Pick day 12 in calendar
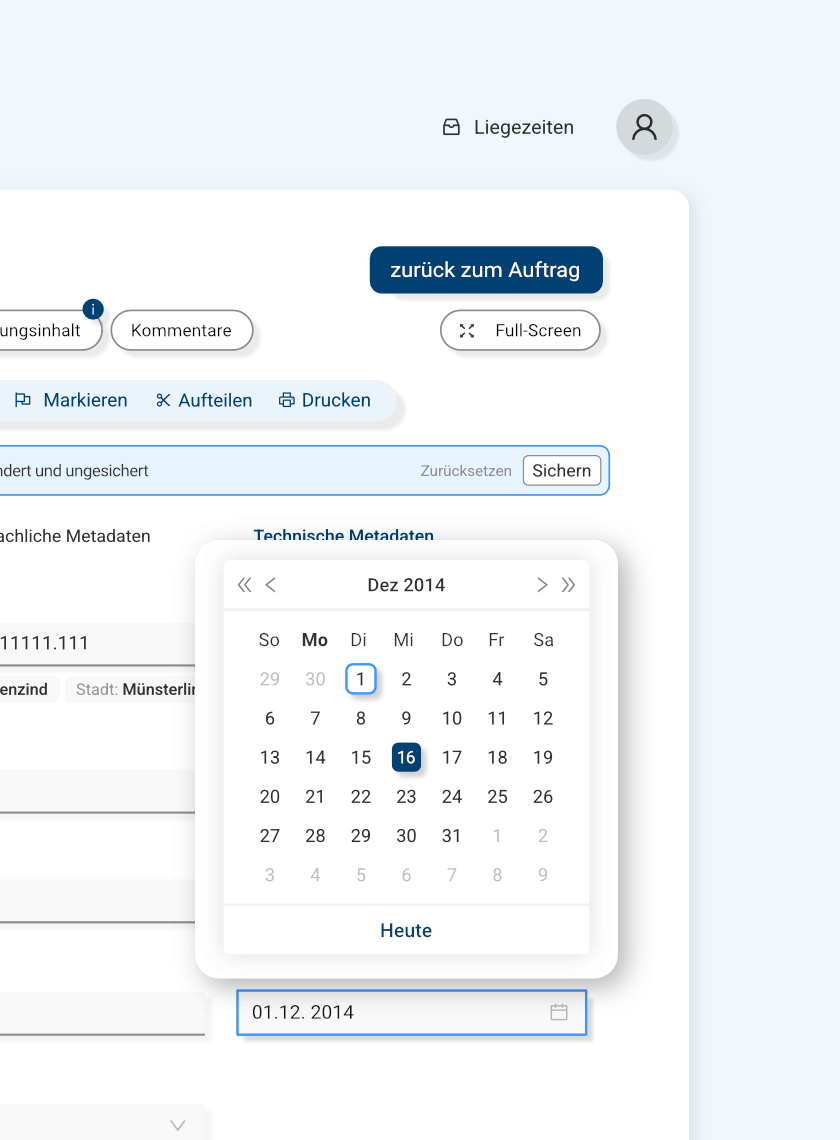The width and height of the screenshot is (840, 1140). pyautogui.click(x=543, y=718)
